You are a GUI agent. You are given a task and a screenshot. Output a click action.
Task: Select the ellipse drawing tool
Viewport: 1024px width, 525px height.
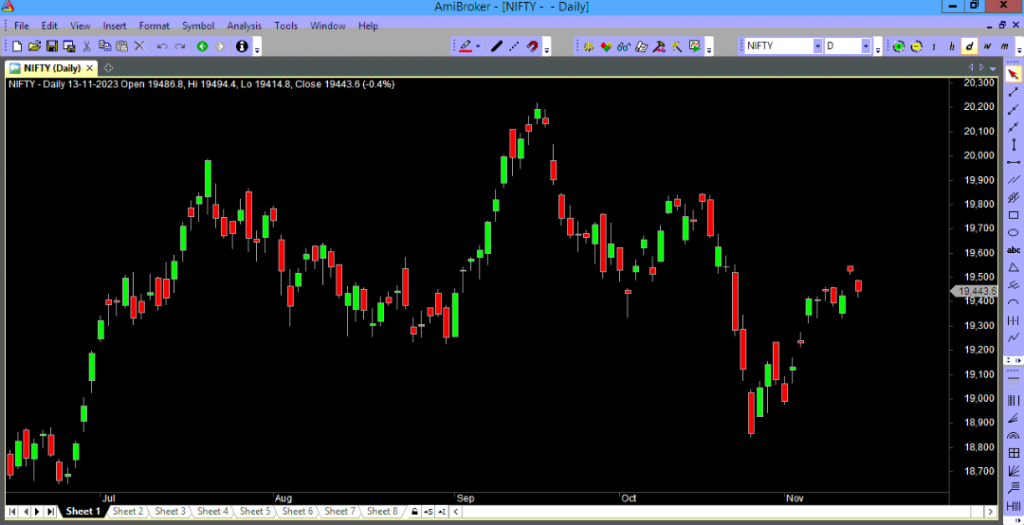pos(1014,232)
